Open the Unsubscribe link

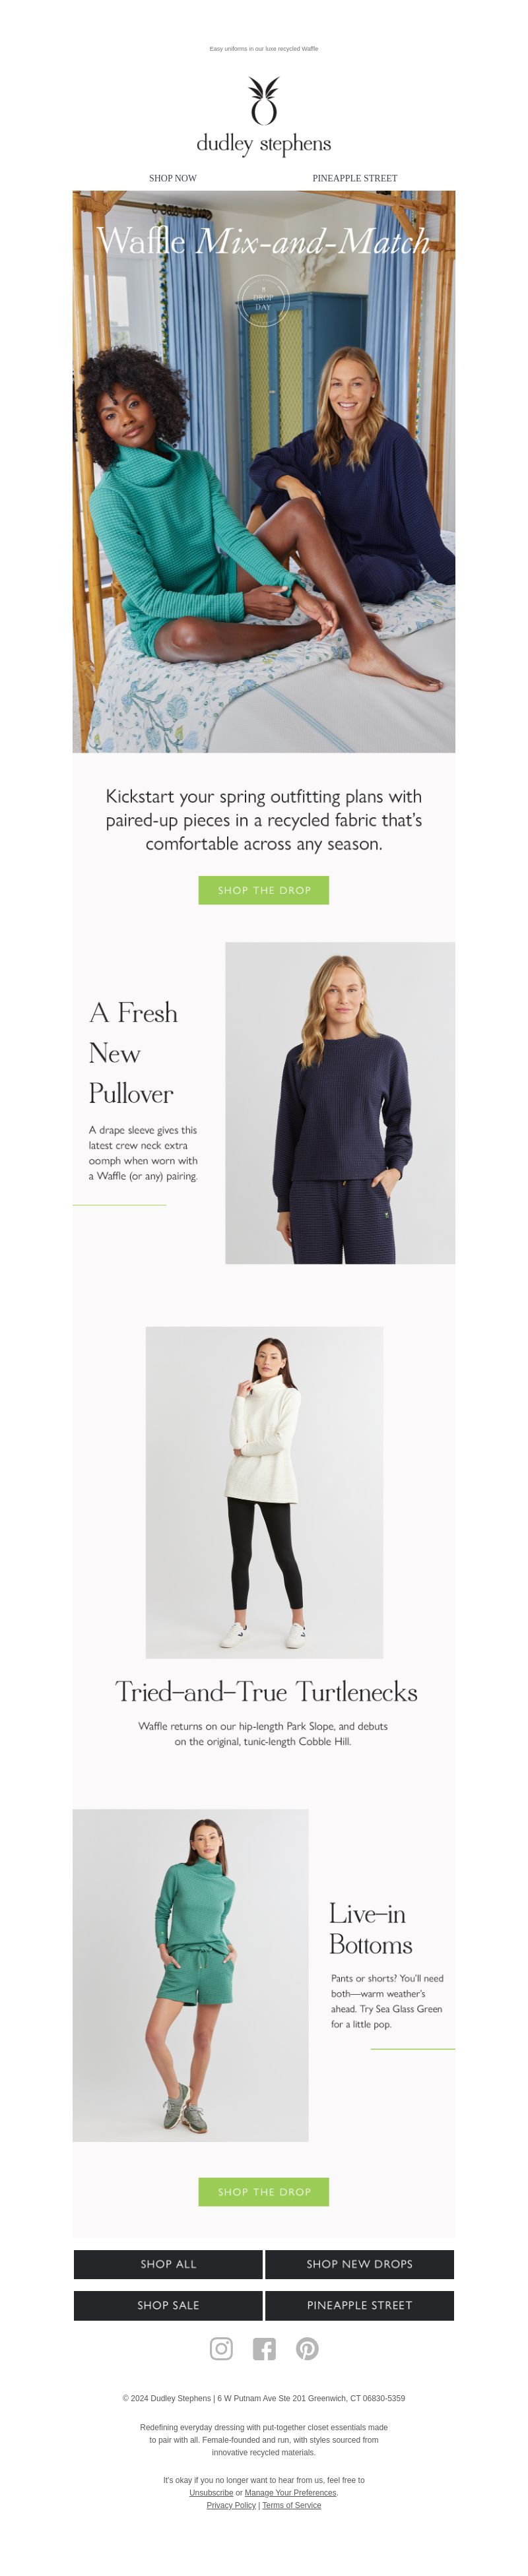pos(211,2493)
